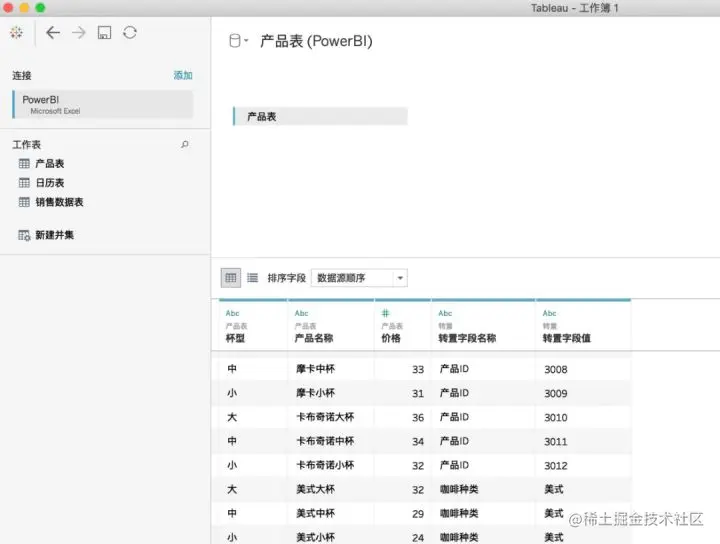Change 转置字段值 column Abc type
720x544 pixels.
(549, 313)
